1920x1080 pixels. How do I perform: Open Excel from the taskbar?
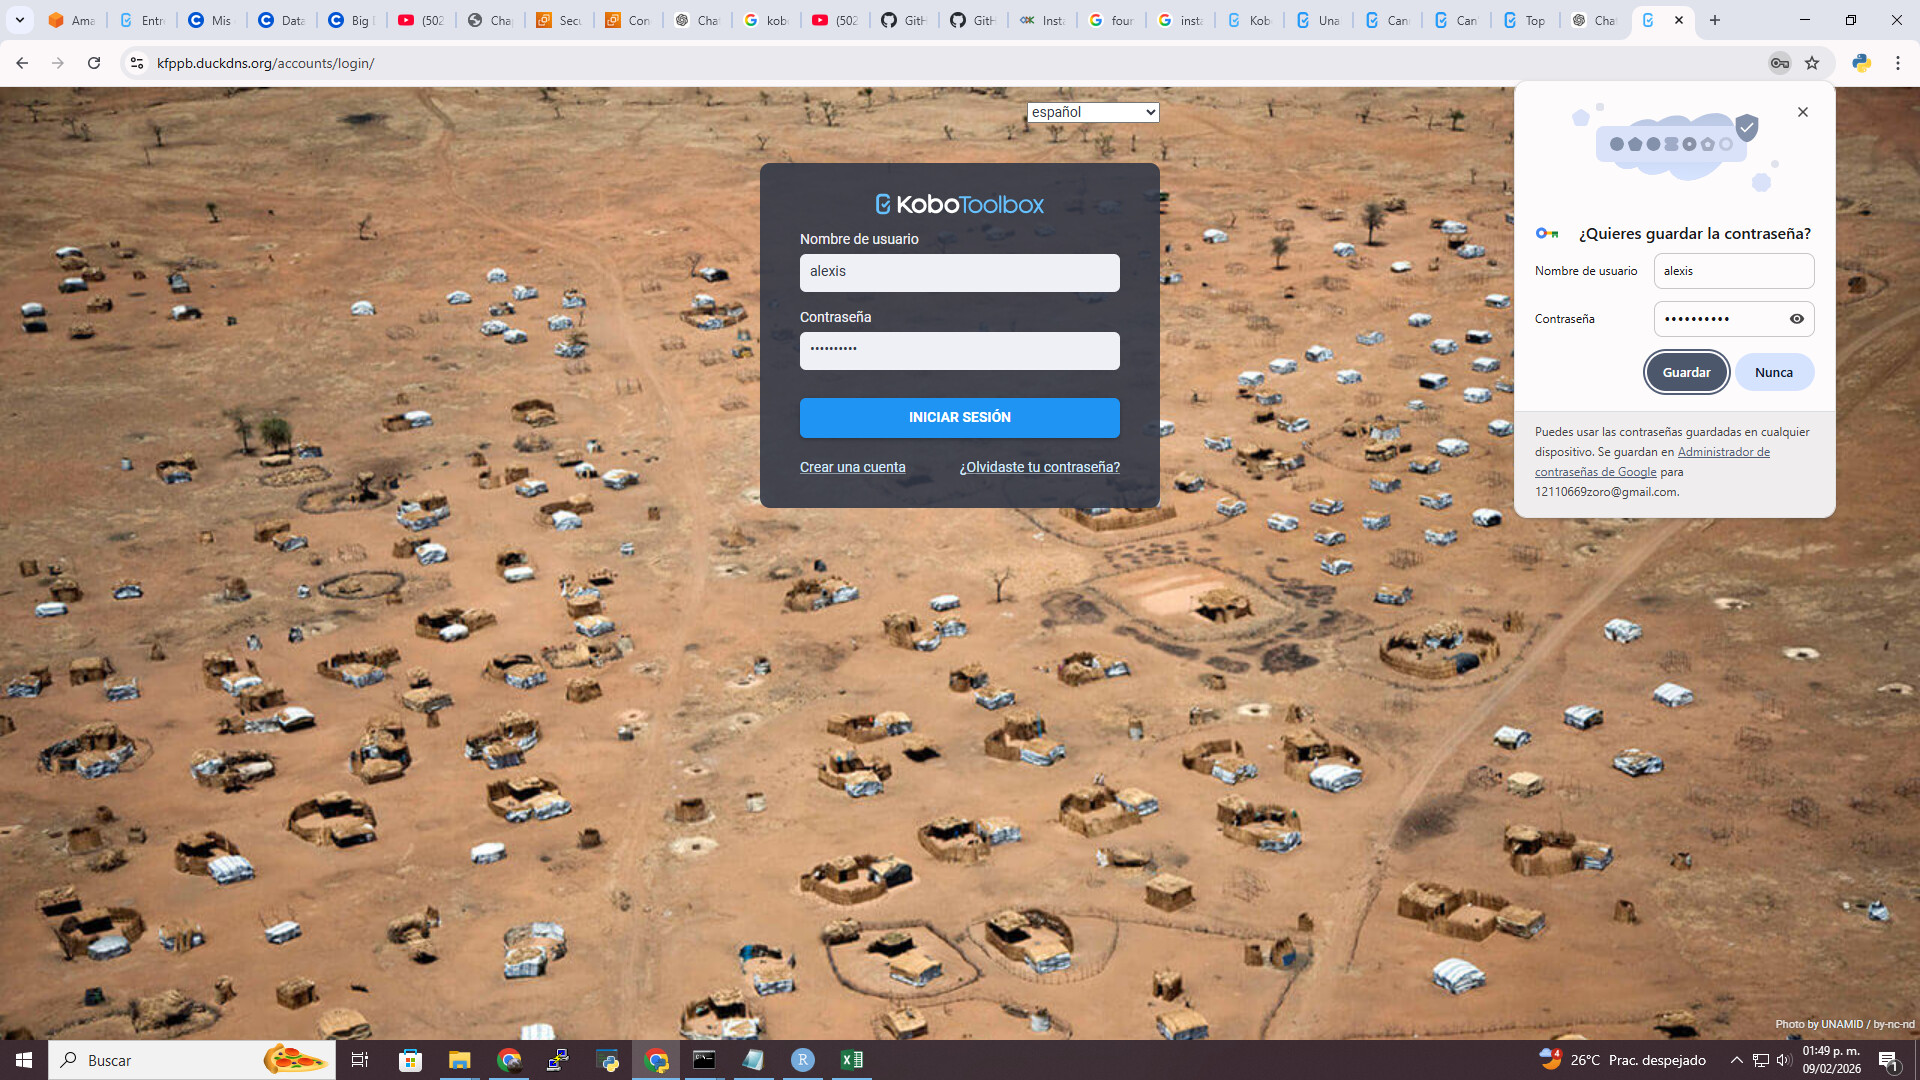[852, 1060]
